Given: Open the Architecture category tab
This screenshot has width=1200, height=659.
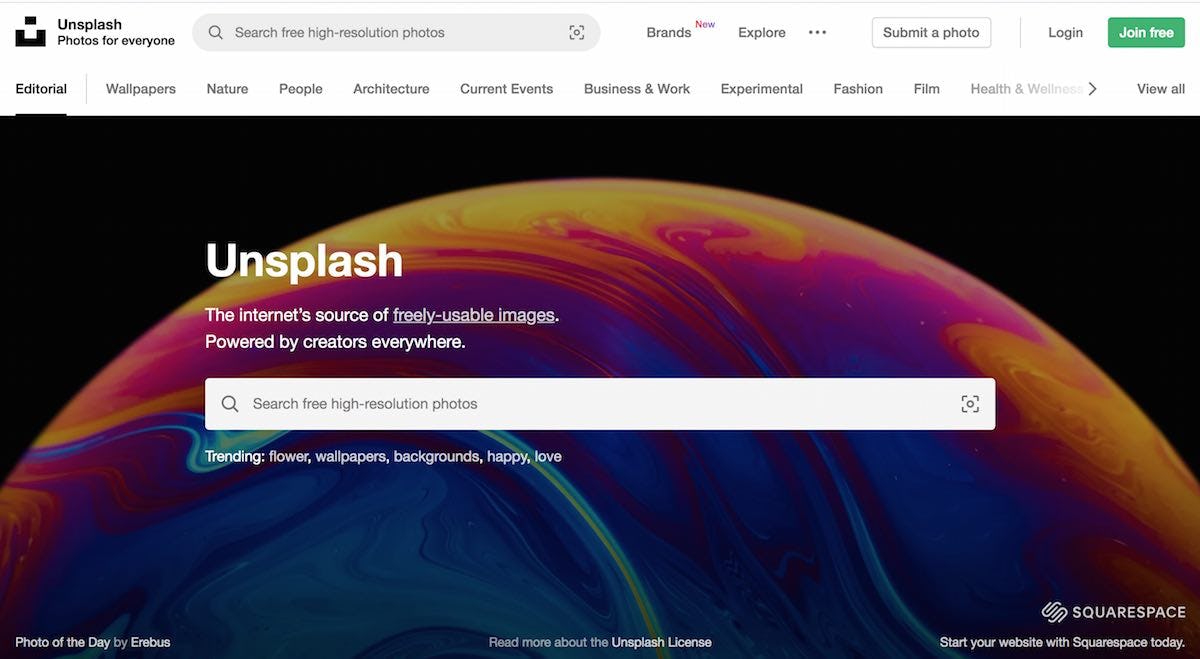Looking at the screenshot, I should tap(391, 89).
